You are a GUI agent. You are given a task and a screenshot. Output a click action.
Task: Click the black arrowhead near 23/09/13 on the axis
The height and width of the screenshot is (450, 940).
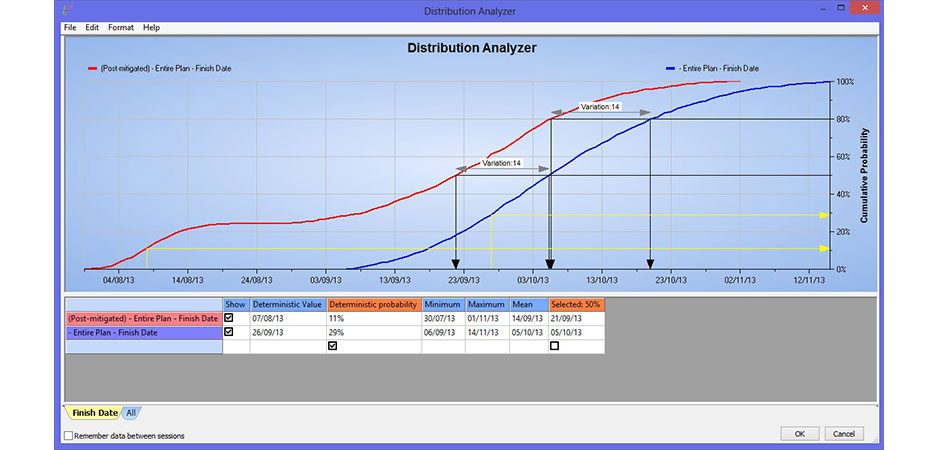click(456, 264)
